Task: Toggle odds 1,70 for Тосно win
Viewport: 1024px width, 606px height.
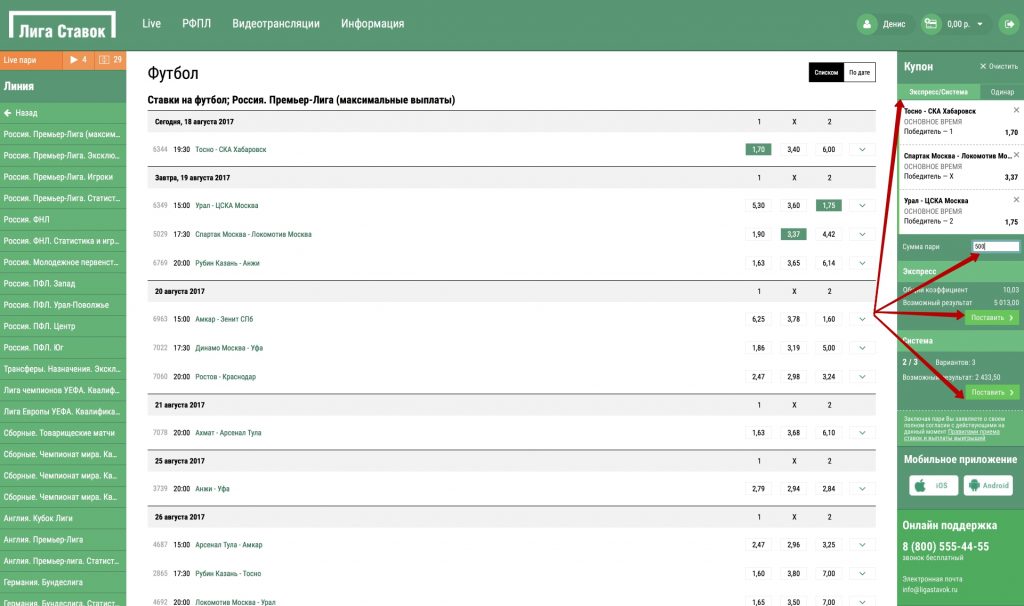Action: [x=758, y=149]
